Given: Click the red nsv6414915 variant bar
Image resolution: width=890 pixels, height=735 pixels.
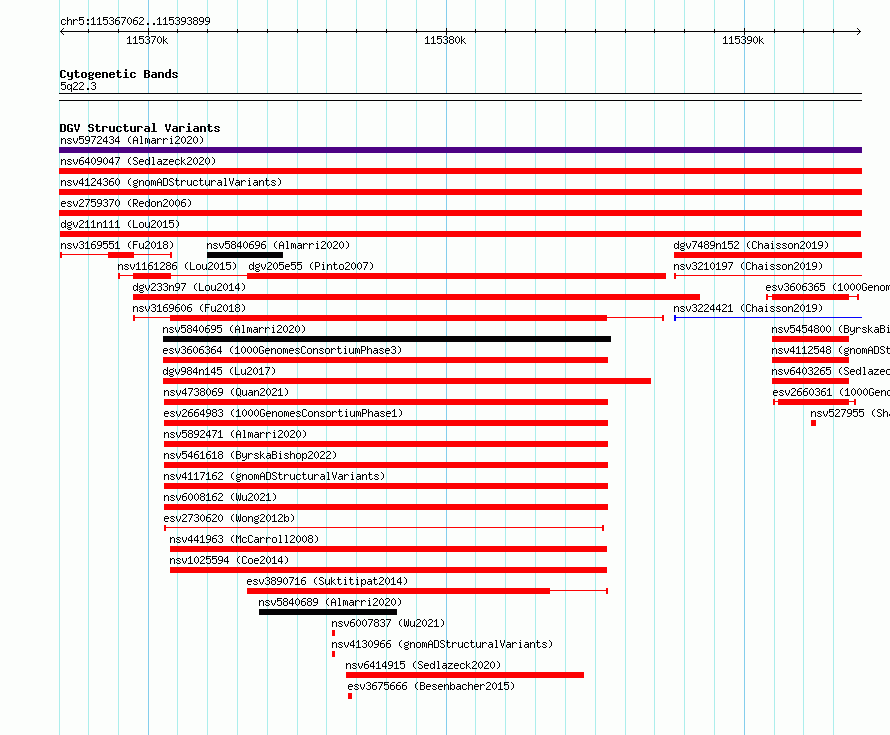Looking at the screenshot, I should (465, 675).
